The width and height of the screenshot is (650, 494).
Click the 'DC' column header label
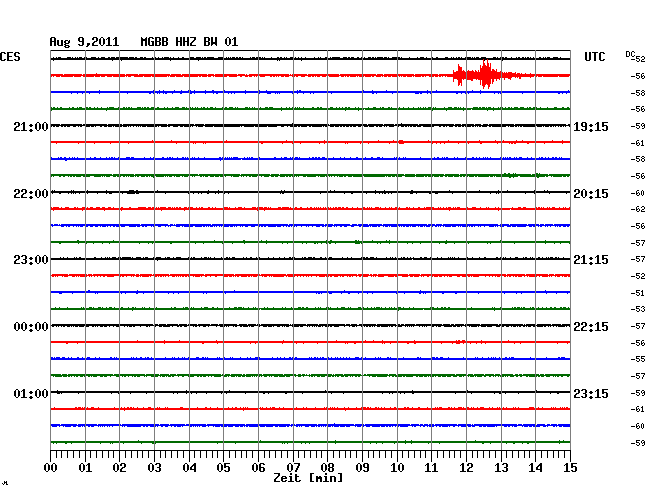tap(630, 54)
